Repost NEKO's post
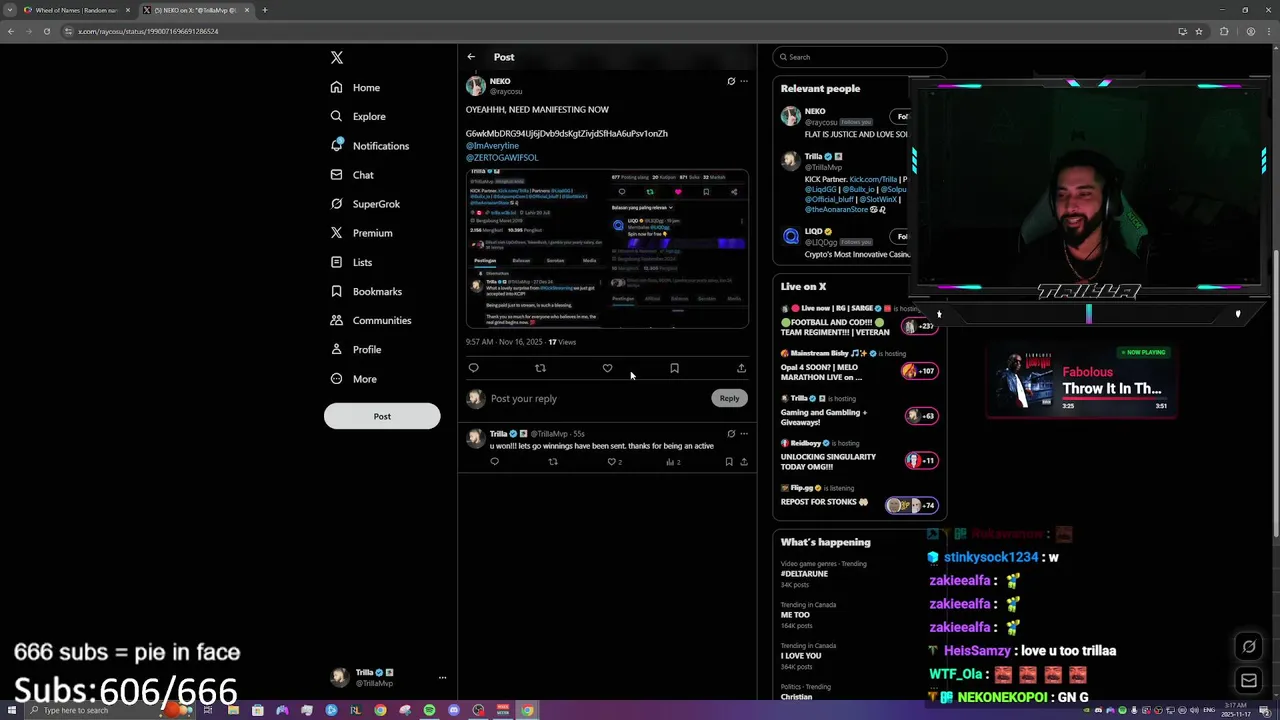The image size is (1280, 720). click(540, 368)
